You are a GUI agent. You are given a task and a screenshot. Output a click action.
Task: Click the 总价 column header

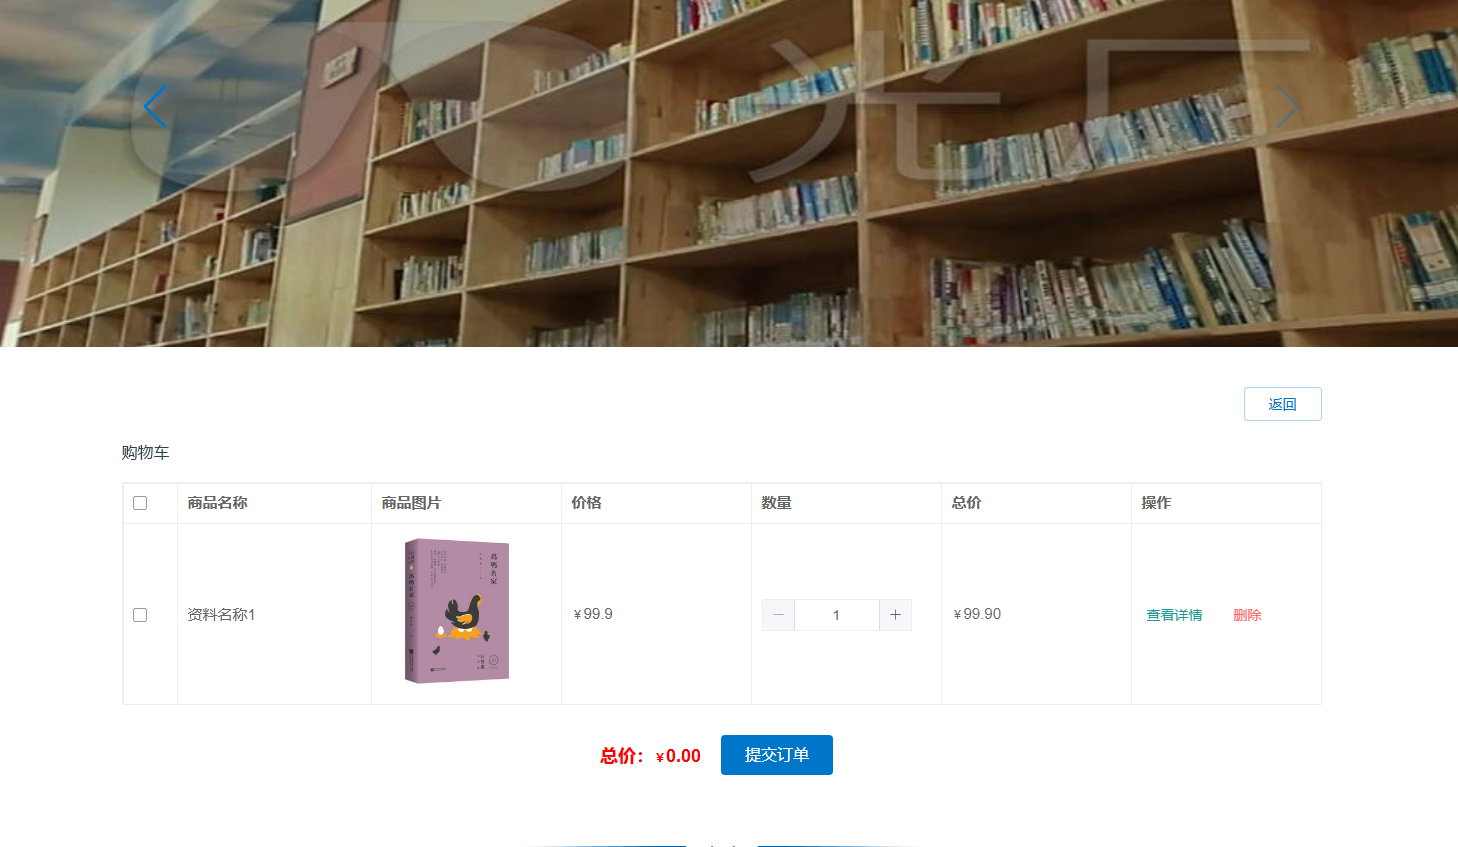(966, 503)
